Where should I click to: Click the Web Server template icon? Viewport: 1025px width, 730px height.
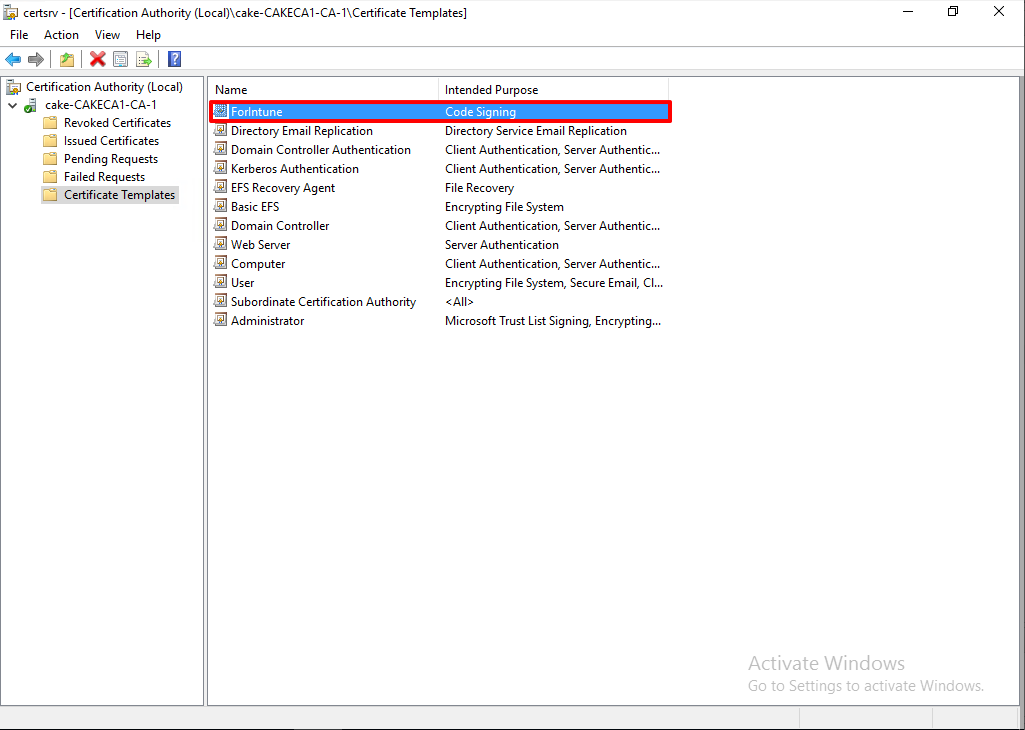tap(221, 244)
